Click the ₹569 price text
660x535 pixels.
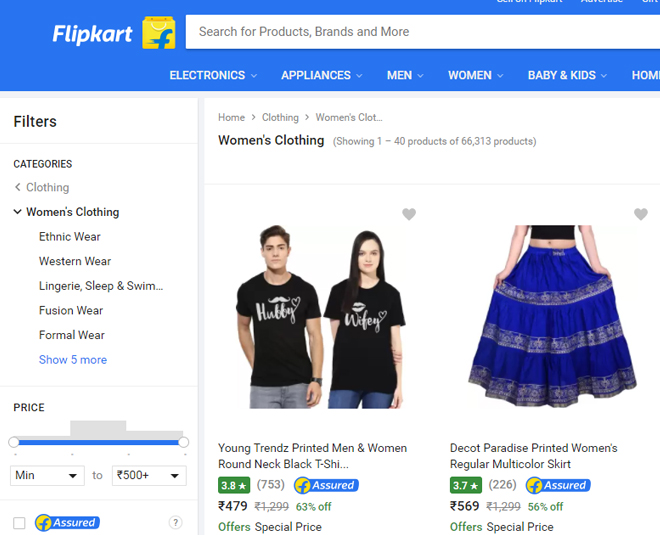pos(464,506)
